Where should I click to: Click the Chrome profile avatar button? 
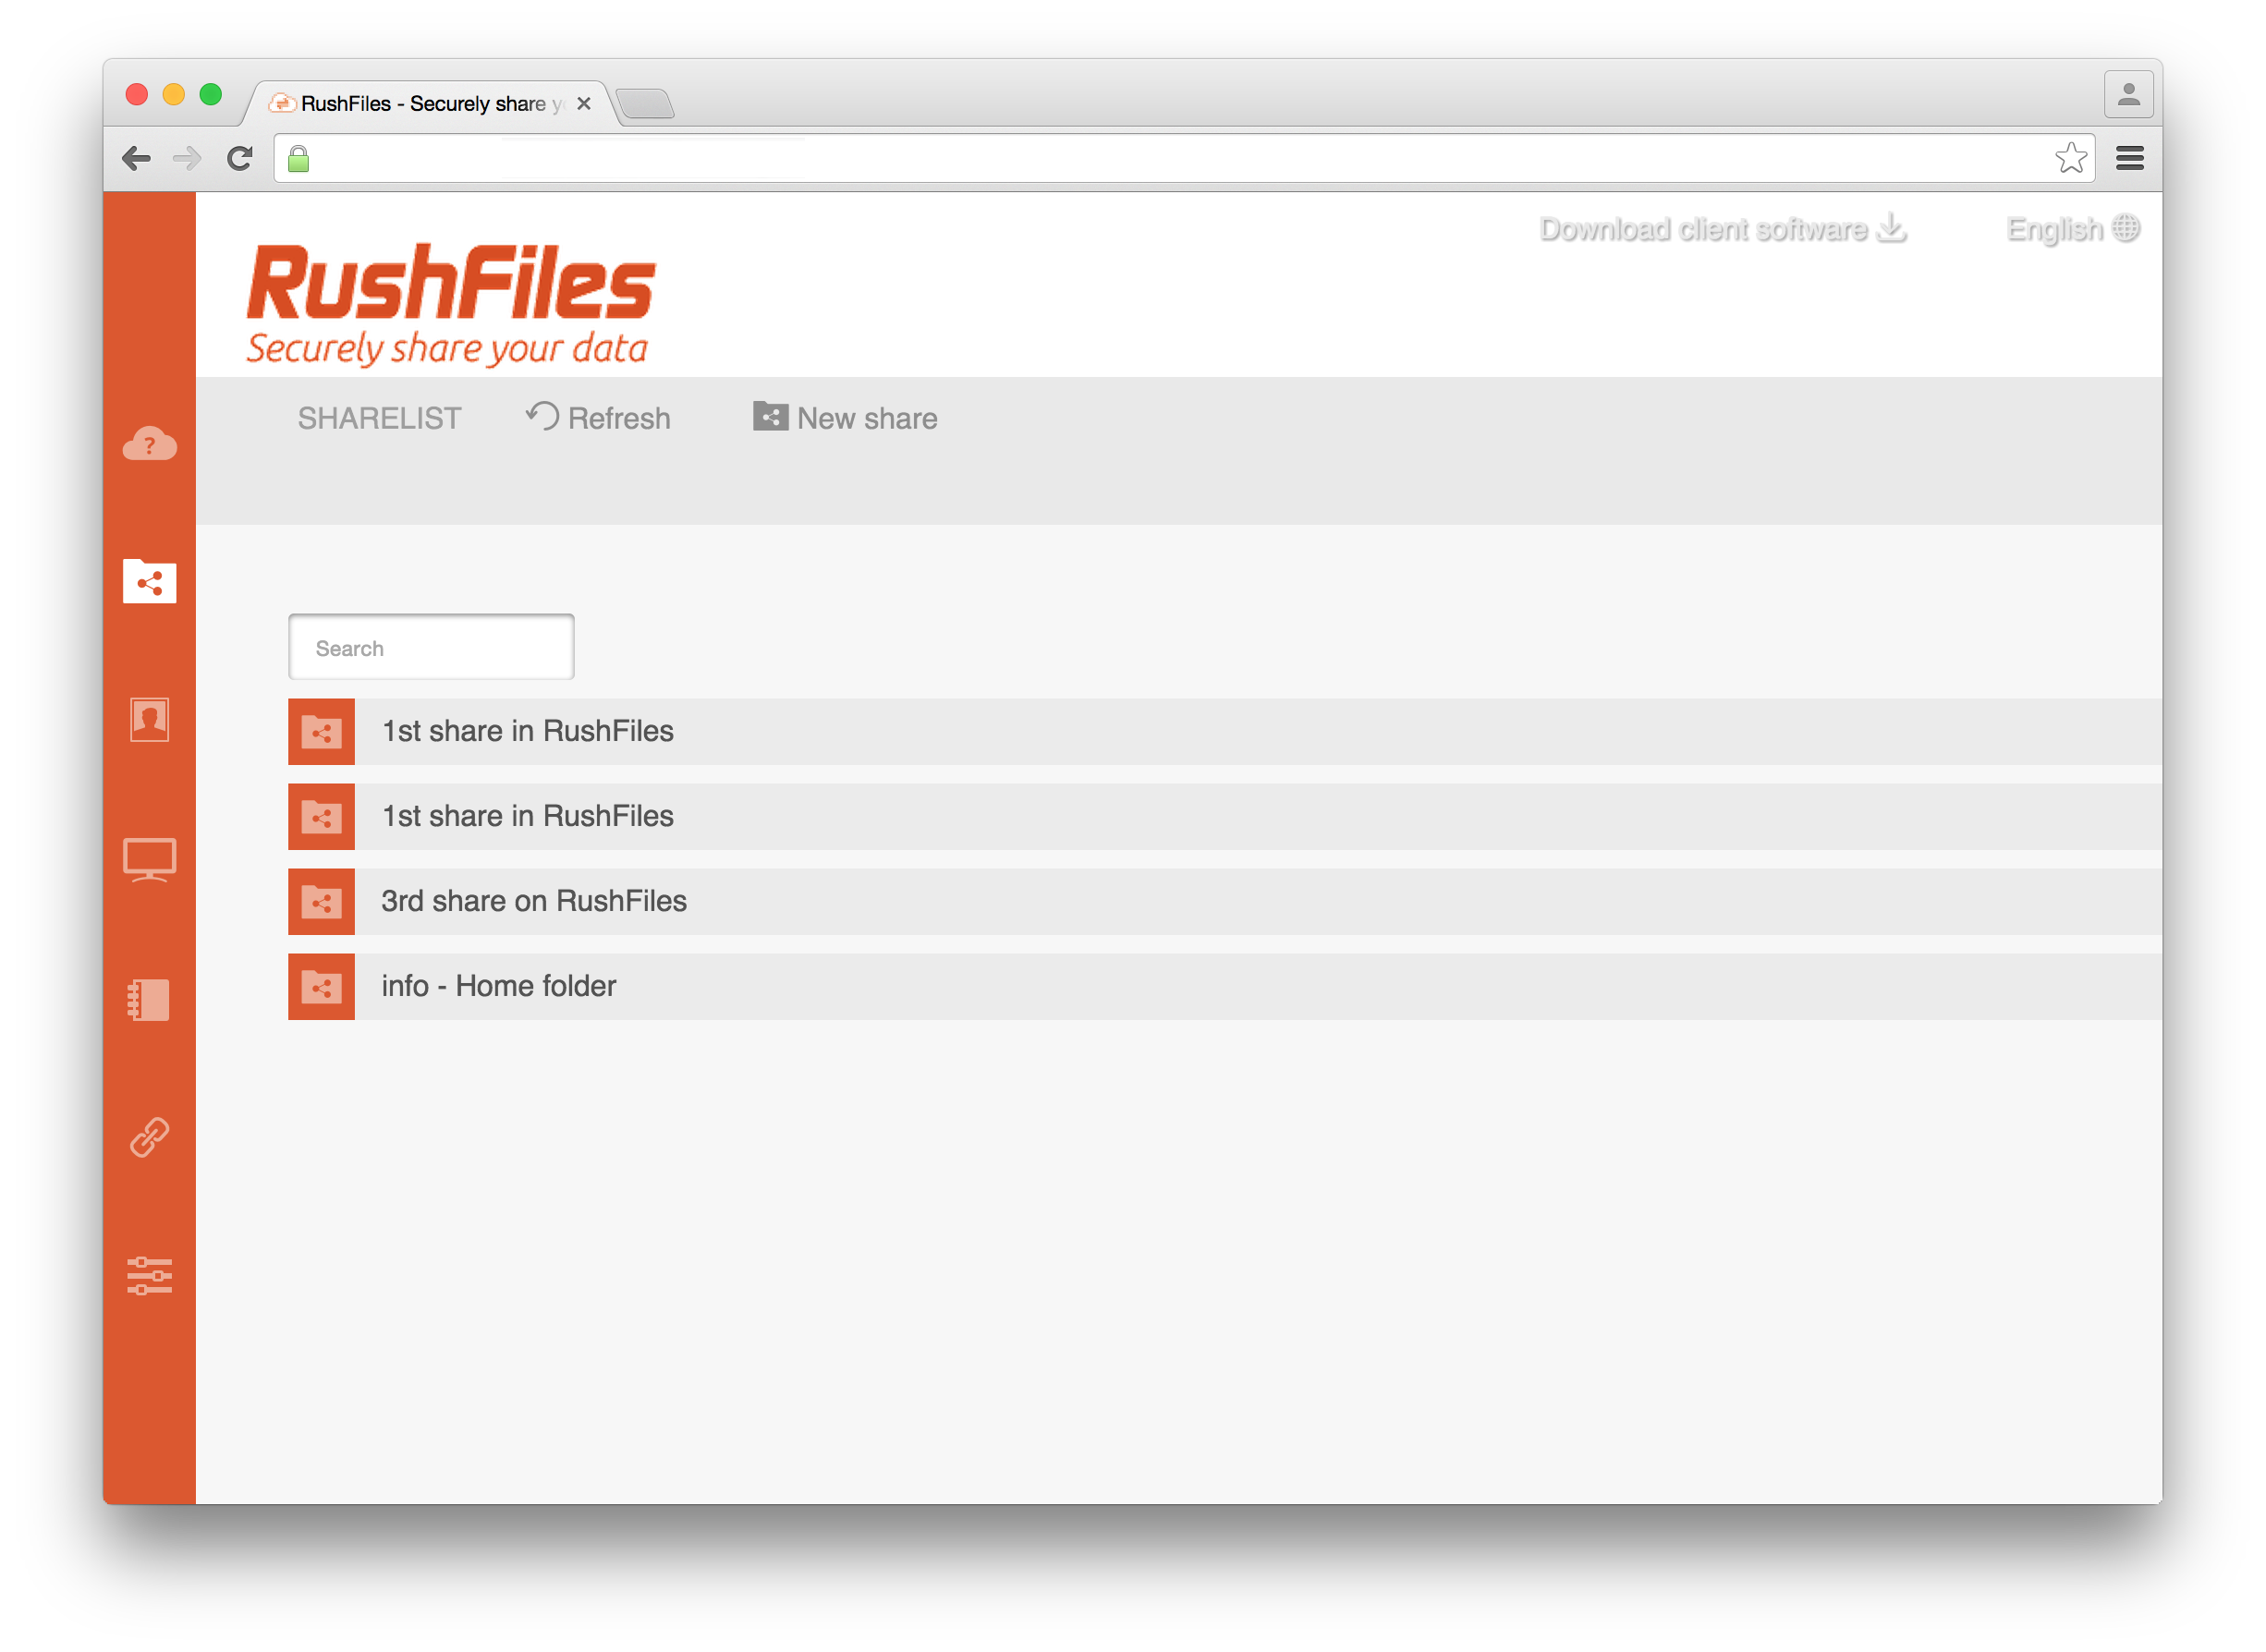click(2128, 94)
